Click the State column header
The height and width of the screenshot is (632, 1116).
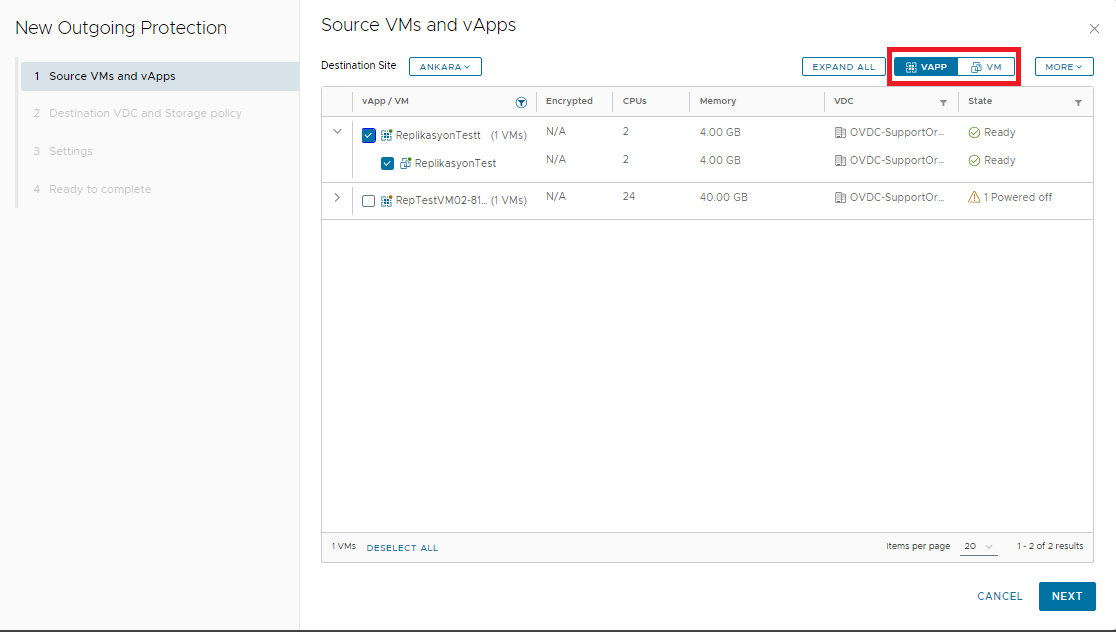pos(980,101)
